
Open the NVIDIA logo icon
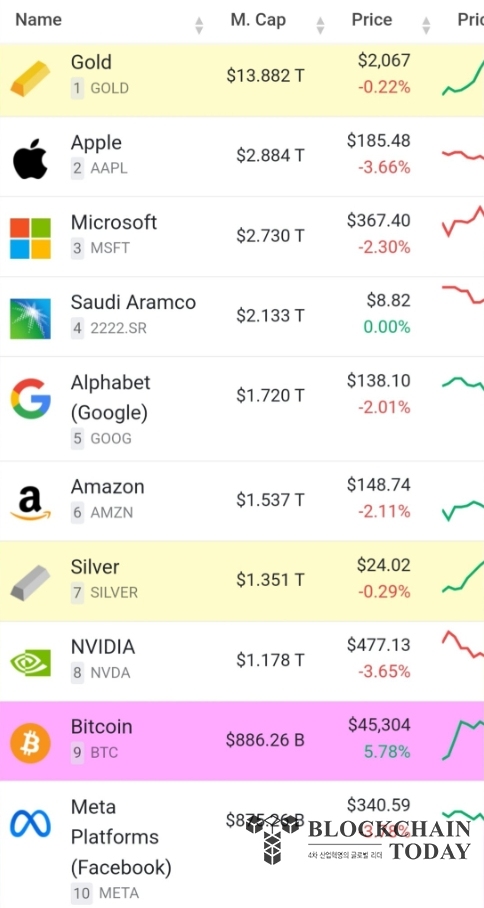tap(30, 662)
